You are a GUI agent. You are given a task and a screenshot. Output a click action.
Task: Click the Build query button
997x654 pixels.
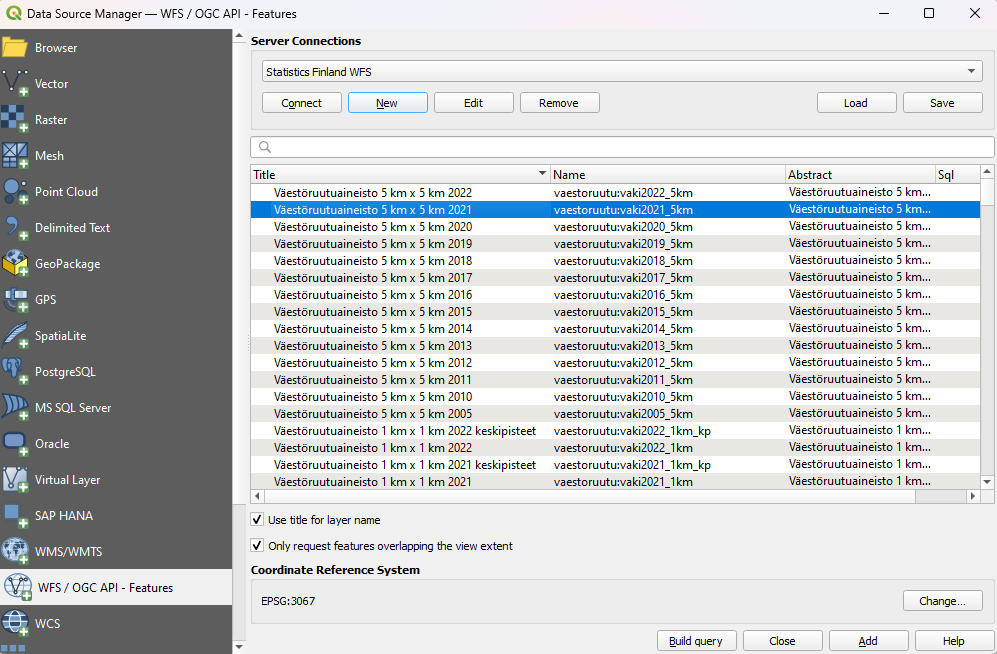[696, 641]
